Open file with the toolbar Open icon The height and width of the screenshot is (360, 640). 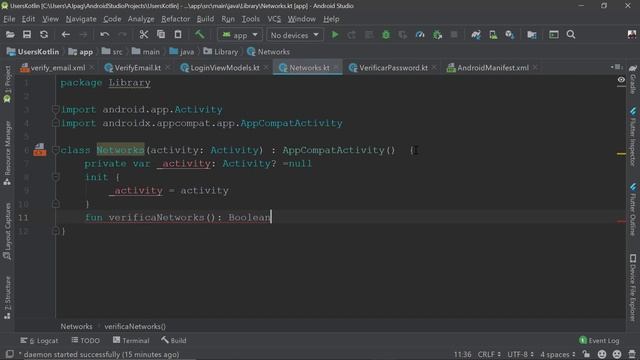coord(10,35)
